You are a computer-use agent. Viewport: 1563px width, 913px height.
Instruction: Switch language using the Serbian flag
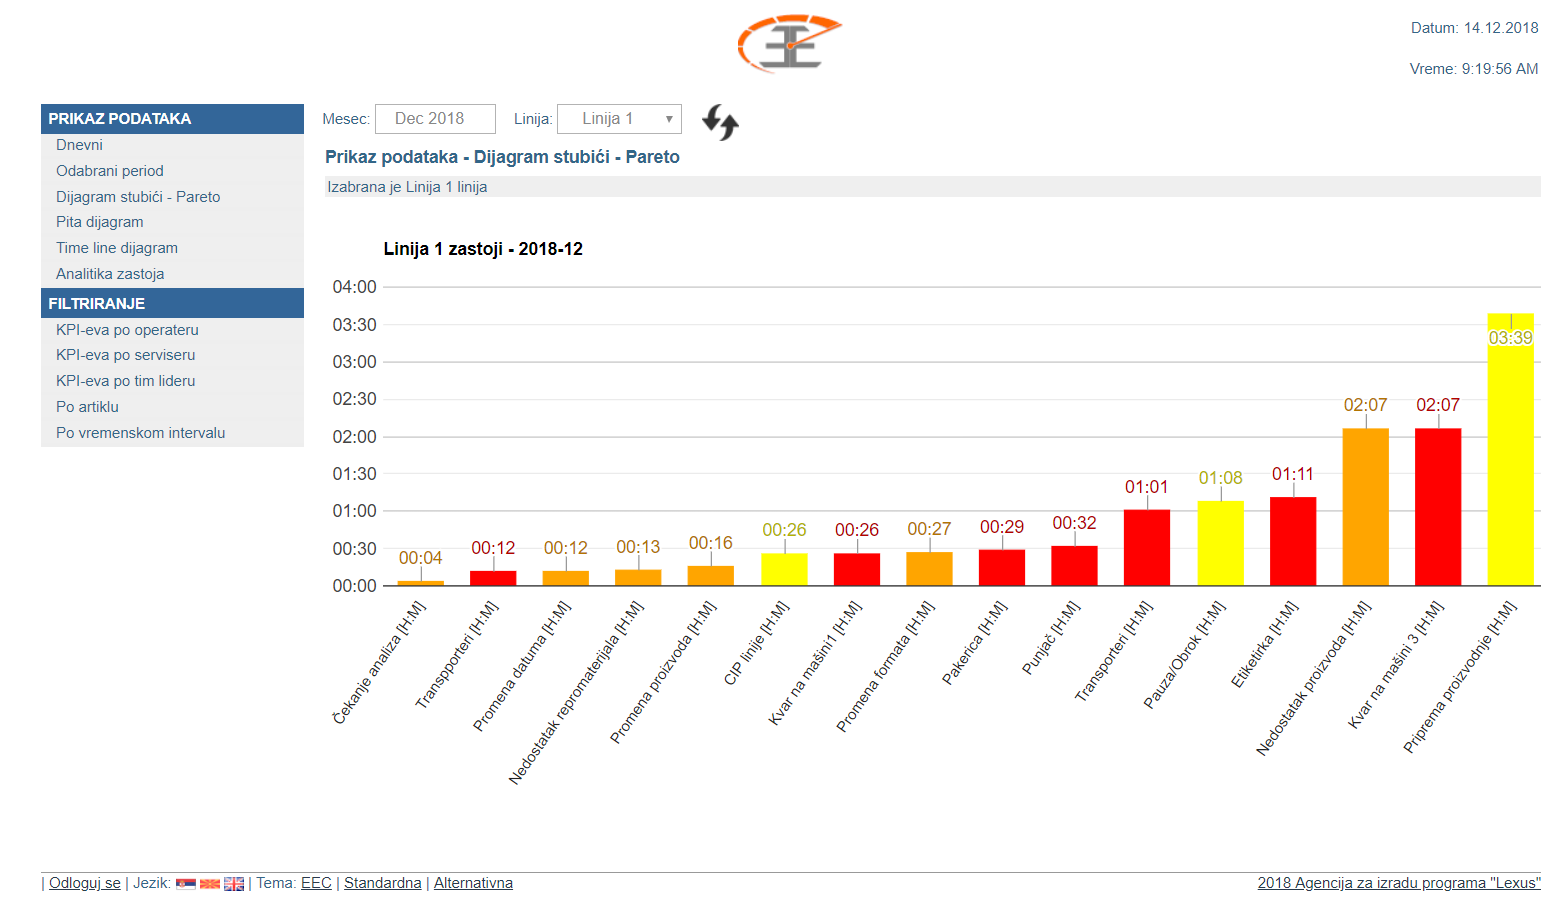(186, 884)
